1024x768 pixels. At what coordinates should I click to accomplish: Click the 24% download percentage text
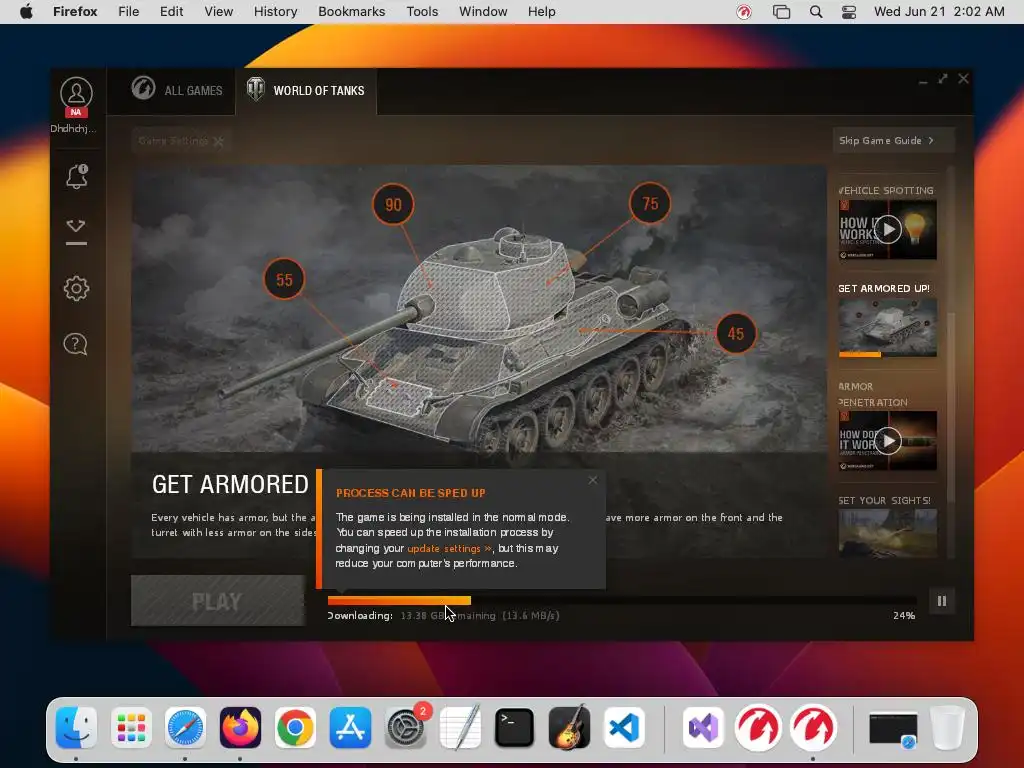(x=904, y=616)
